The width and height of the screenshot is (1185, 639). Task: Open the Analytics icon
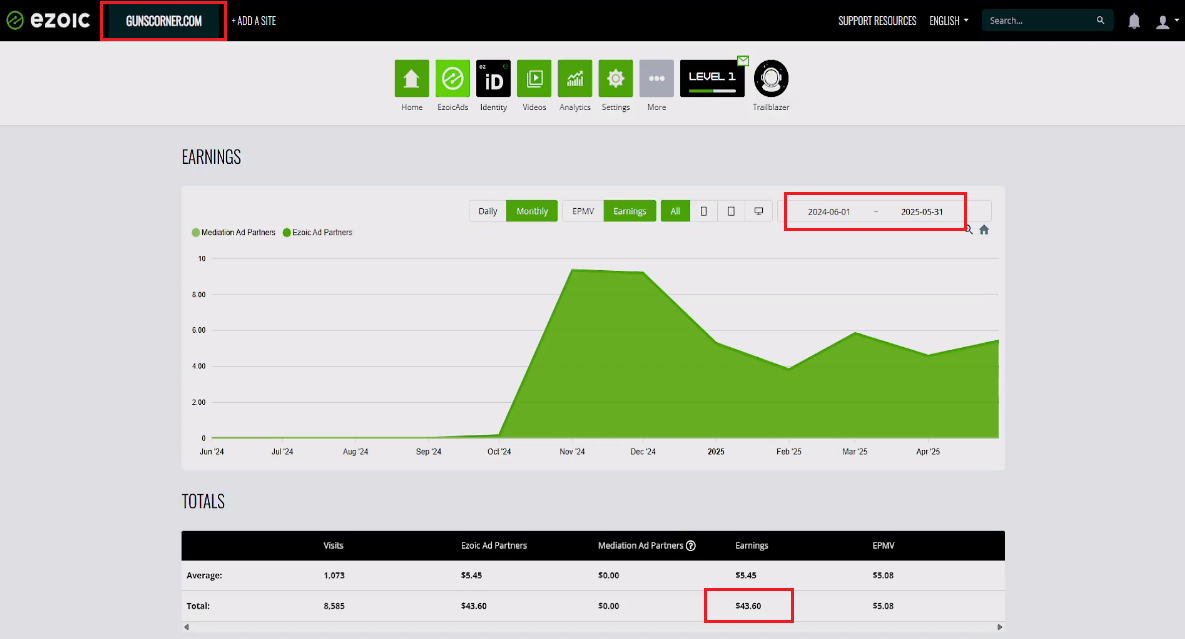click(x=575, y=79)
